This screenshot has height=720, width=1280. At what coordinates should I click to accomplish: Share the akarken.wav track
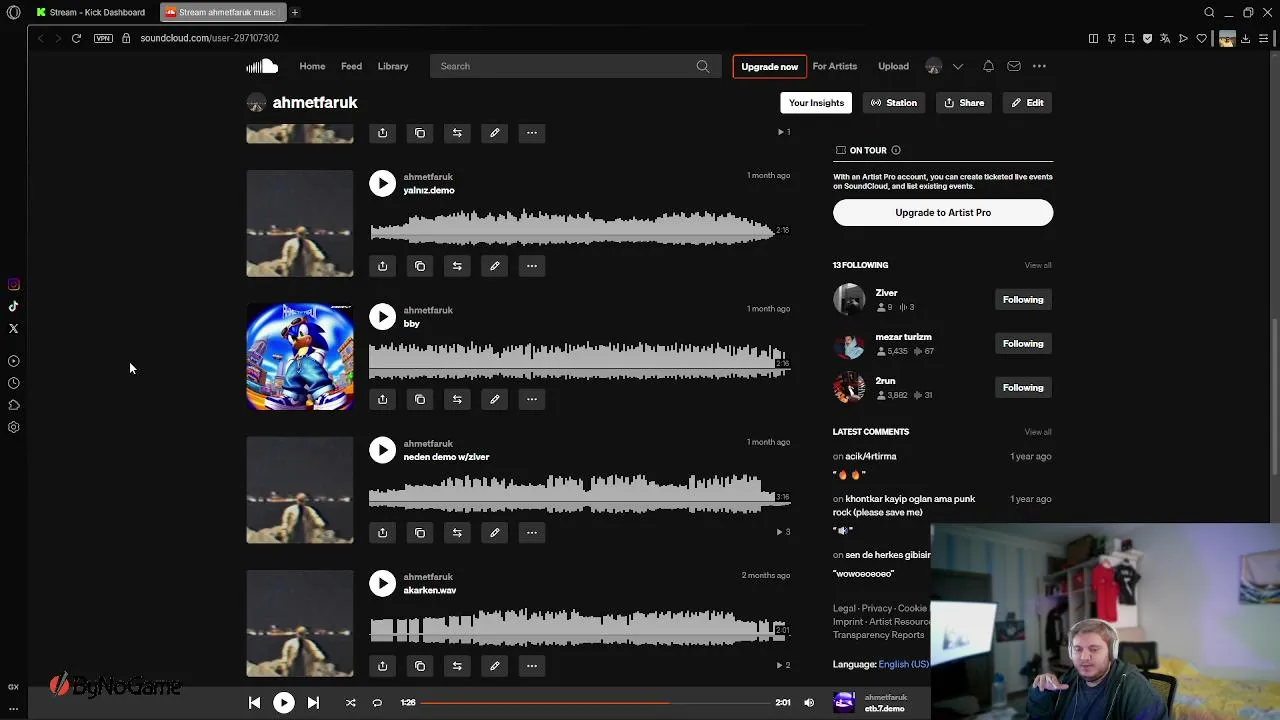coord(382,666)
